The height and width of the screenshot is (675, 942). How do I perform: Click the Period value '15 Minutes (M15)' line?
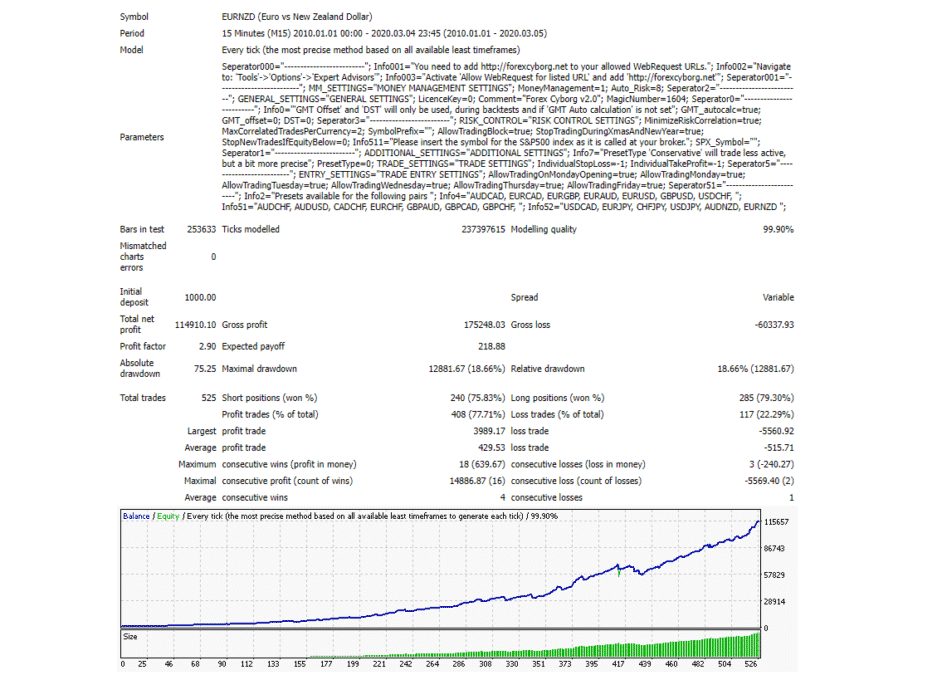[x=384, y=34]
